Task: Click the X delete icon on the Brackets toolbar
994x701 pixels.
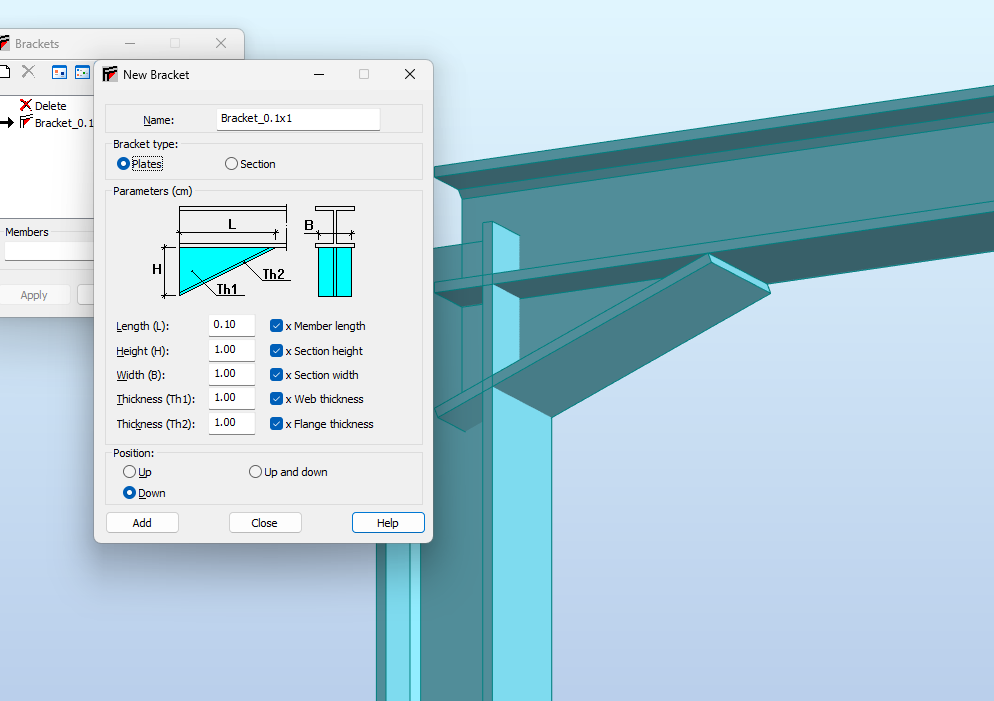Action: coord(26,72)
